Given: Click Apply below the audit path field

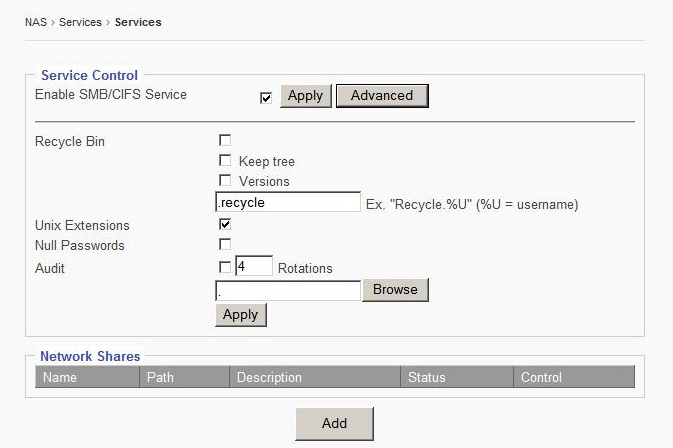Looking at the screenshot, I should [240, 314].
